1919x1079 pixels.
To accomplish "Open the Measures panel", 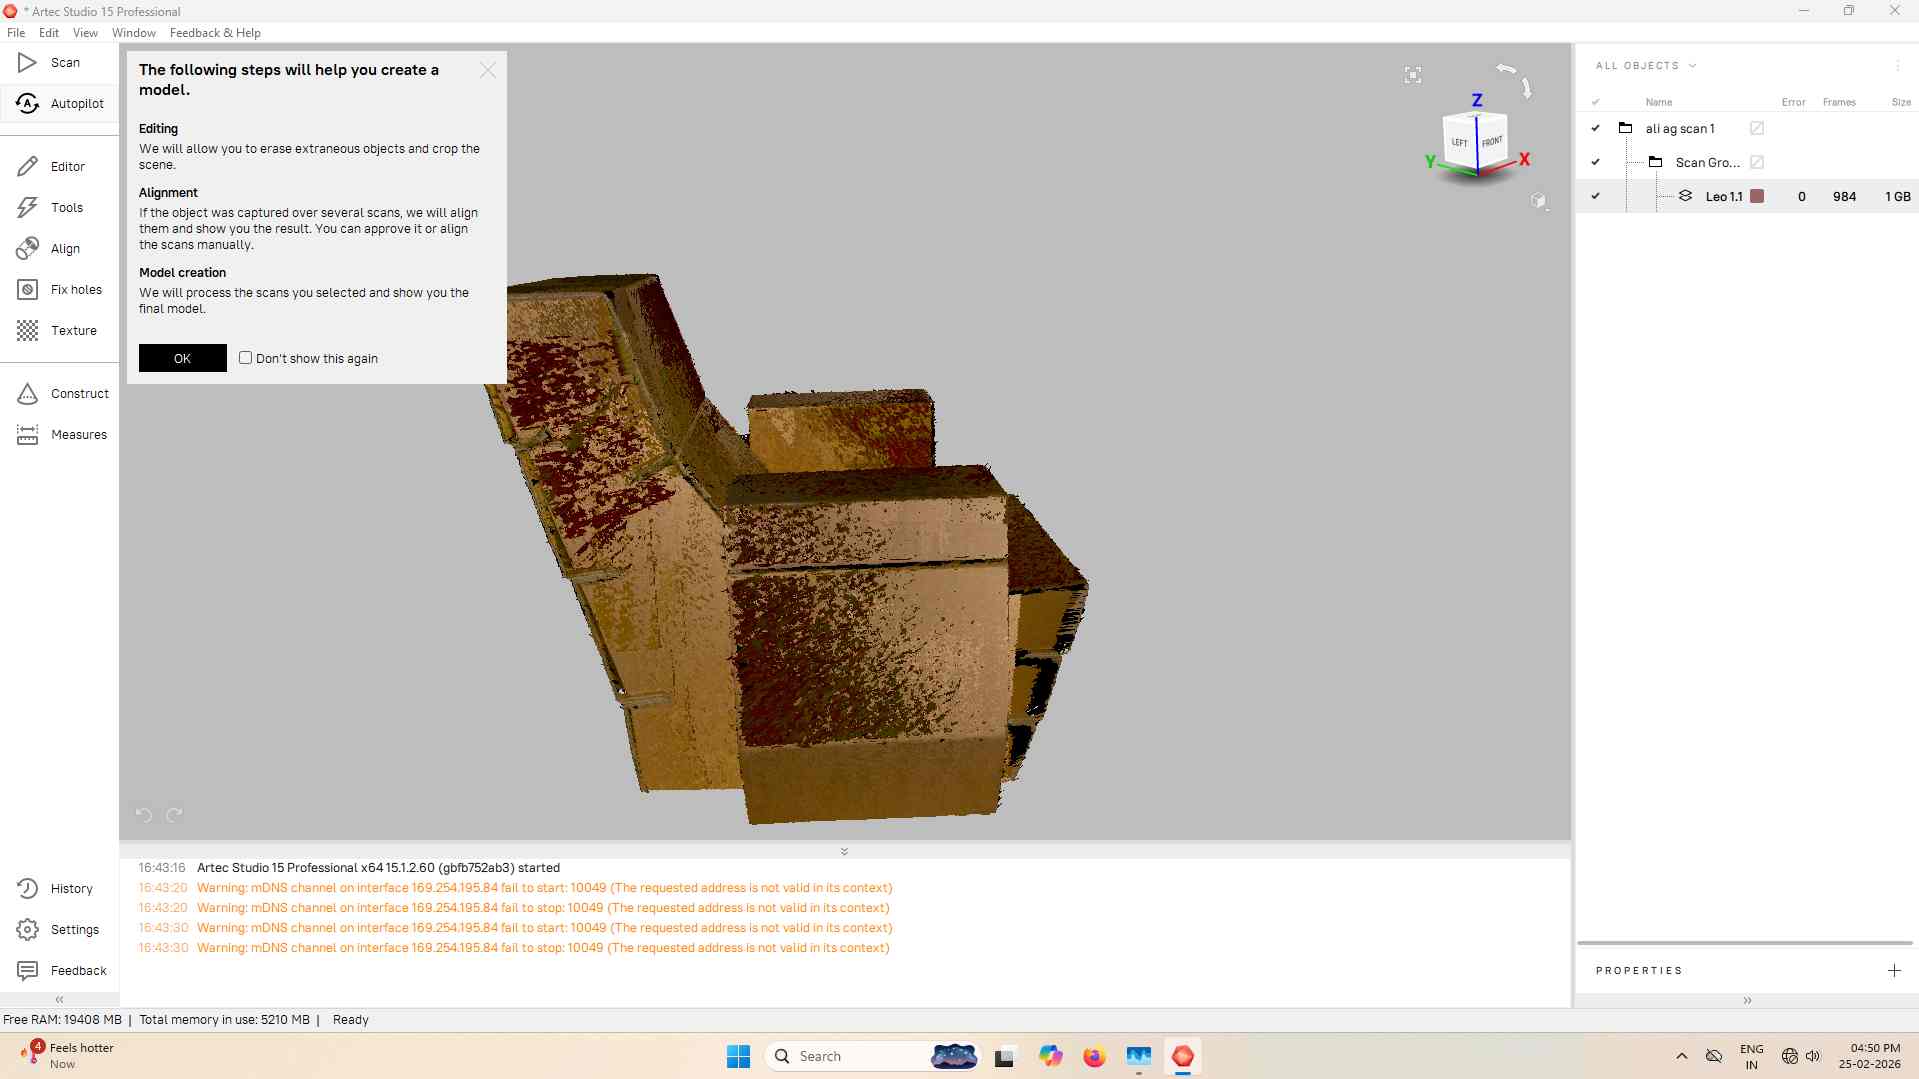I will tap(60, 435).
